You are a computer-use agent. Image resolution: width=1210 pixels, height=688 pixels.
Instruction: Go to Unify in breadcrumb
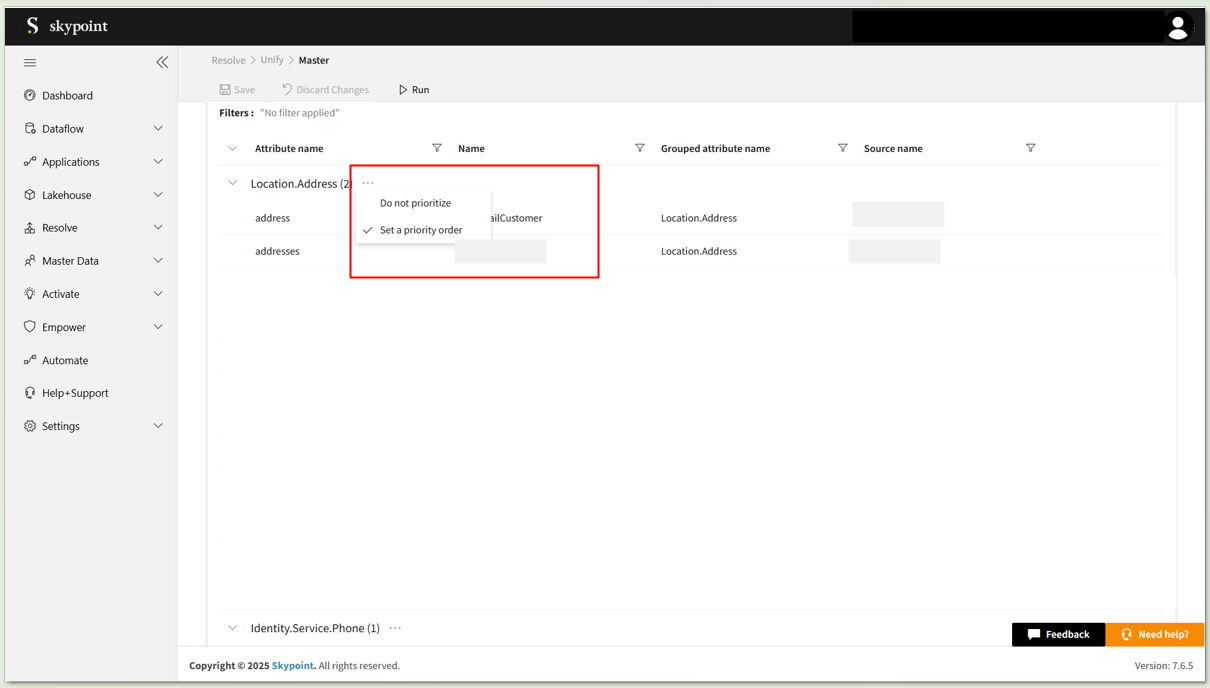pos(272,60)
